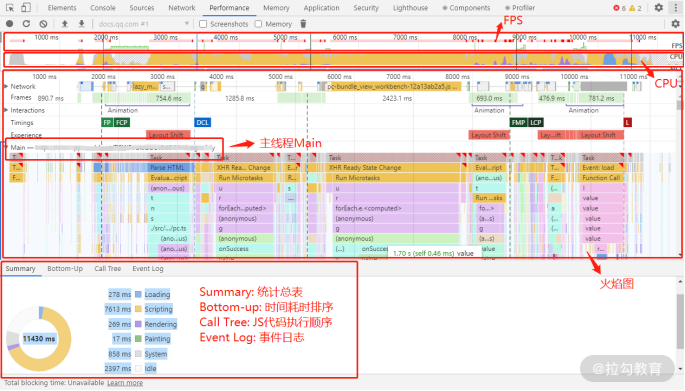
Task: Toggle the device toolbar icon
Action: coord(26,7)
